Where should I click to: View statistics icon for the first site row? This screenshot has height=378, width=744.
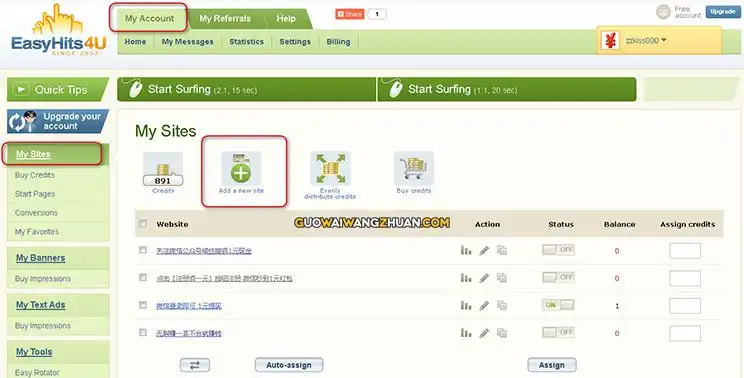pyautogui.click(x=466, y=250)
